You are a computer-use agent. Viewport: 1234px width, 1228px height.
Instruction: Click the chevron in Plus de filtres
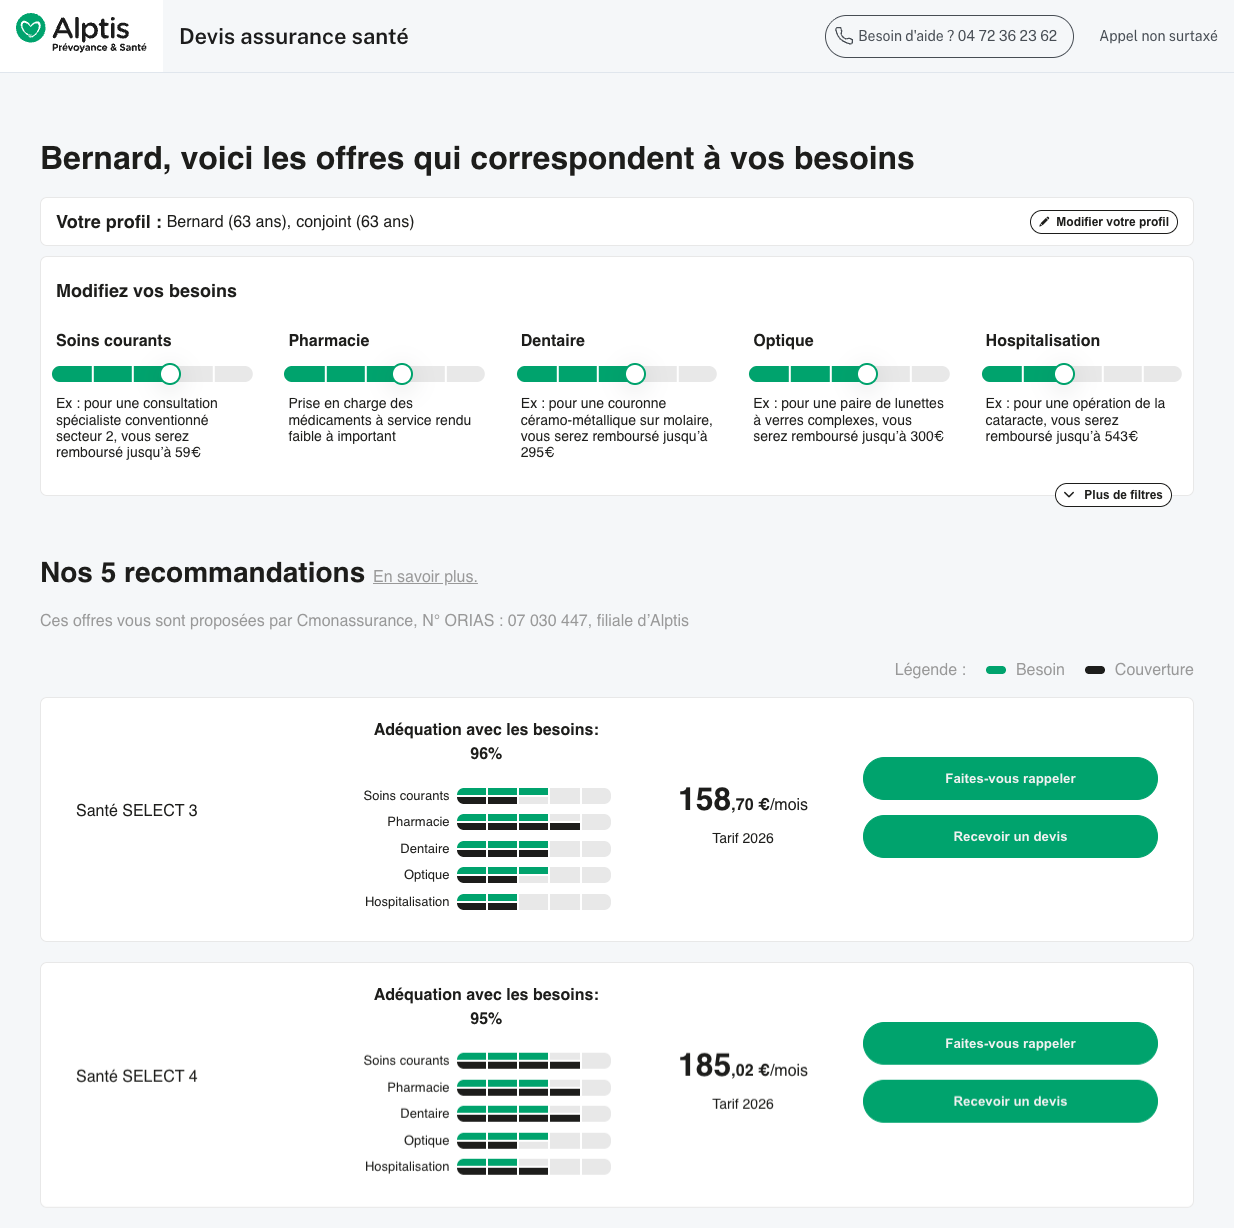1069,495
